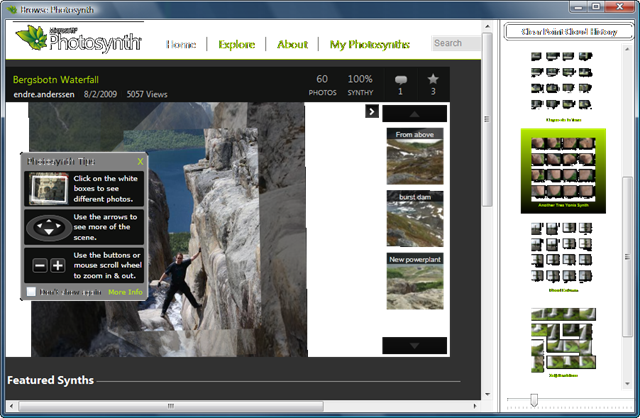Close the Photosynth Tips panel
This screenshot has width=640, height=418.
140,160
